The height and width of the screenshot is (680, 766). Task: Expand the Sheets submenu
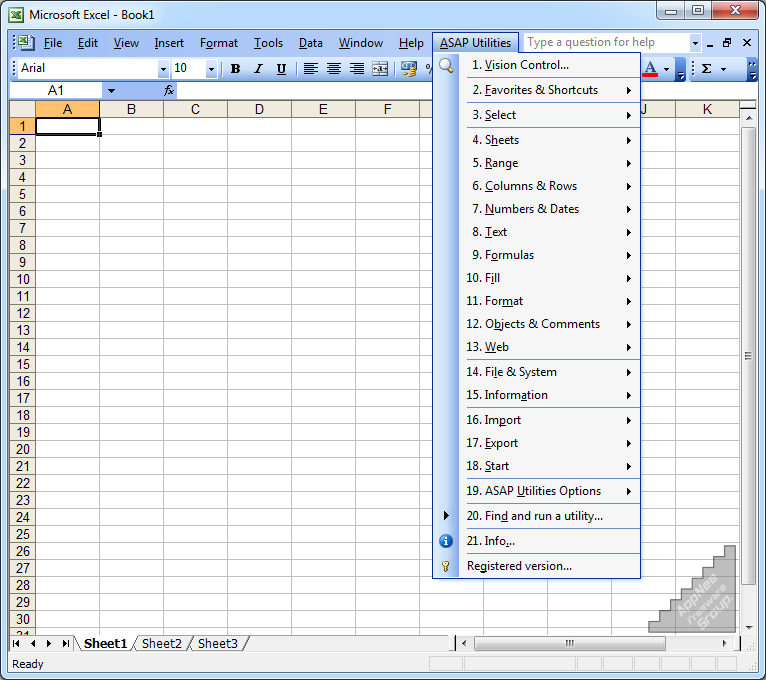(550, 140)
